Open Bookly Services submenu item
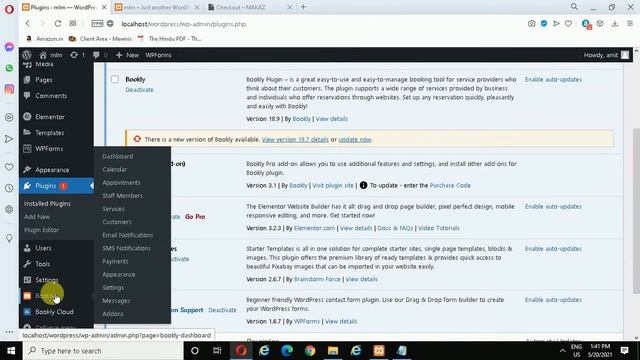The height and width of the screenshot is (360, 640). (x=113, y=209)
